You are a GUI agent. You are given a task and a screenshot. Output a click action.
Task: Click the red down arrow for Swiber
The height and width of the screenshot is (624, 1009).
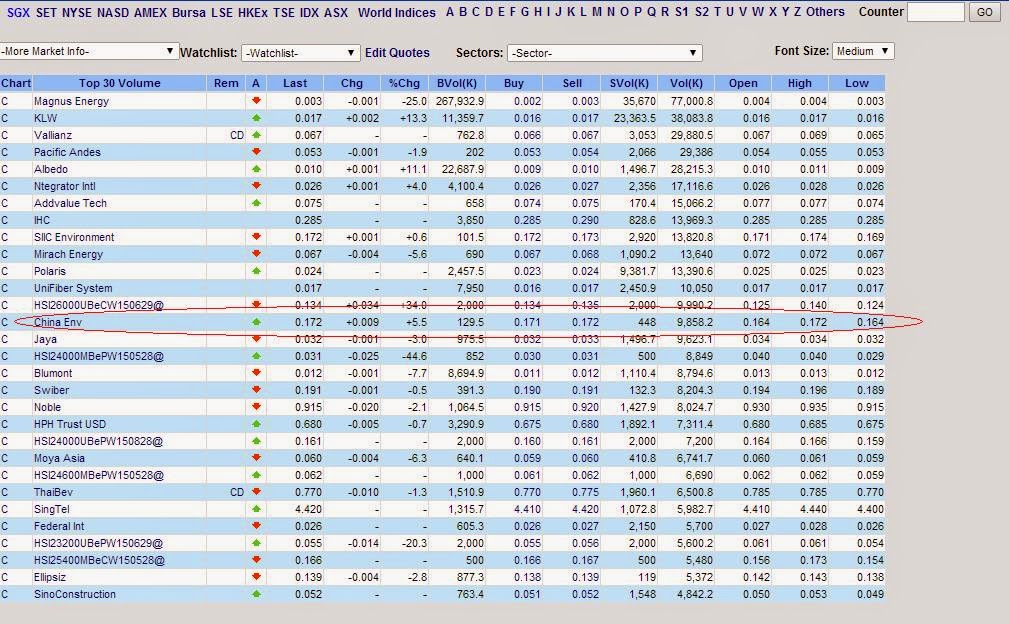click(256, 390)
